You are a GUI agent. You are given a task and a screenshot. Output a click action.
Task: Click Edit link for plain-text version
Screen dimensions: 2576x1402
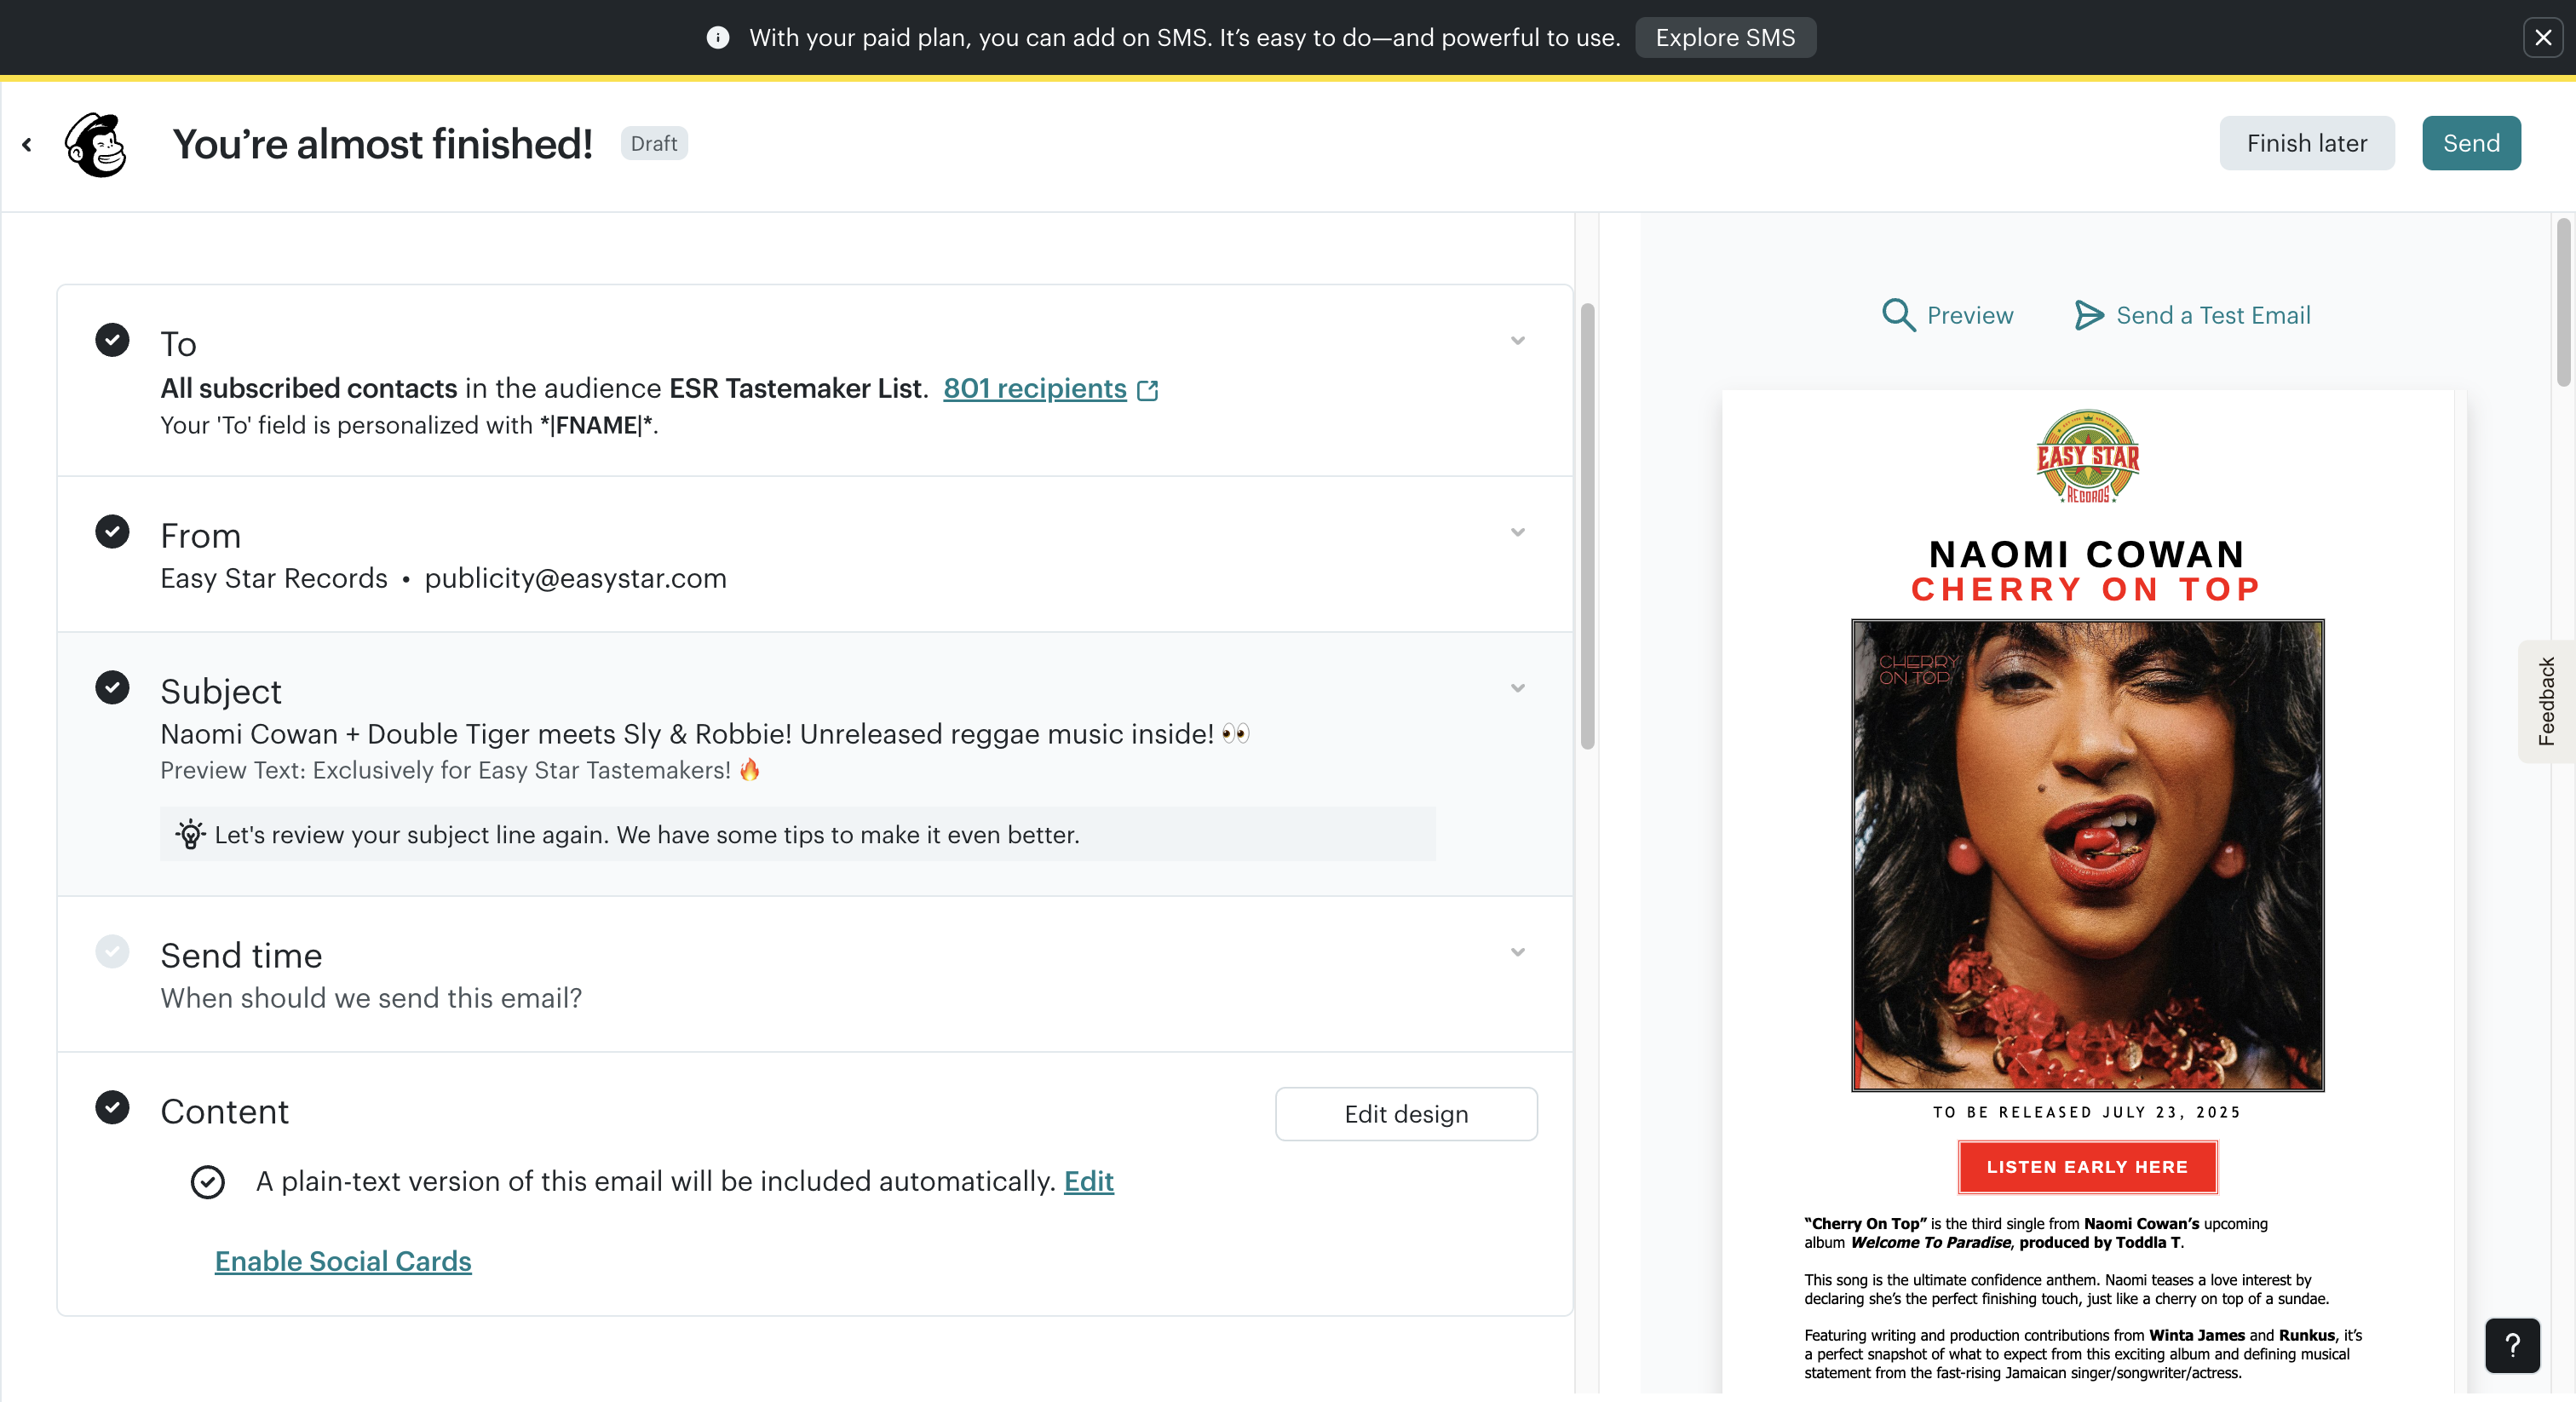coord(1088,1181)
